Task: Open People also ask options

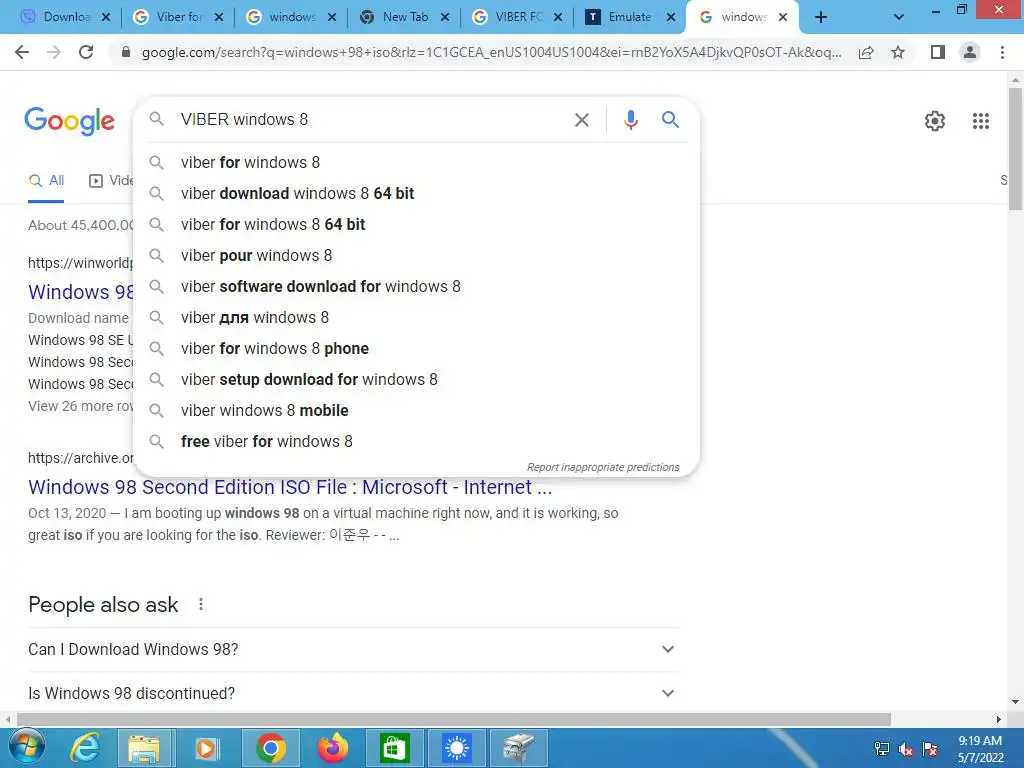Action: pyautogui.click(x=201, y=605)
